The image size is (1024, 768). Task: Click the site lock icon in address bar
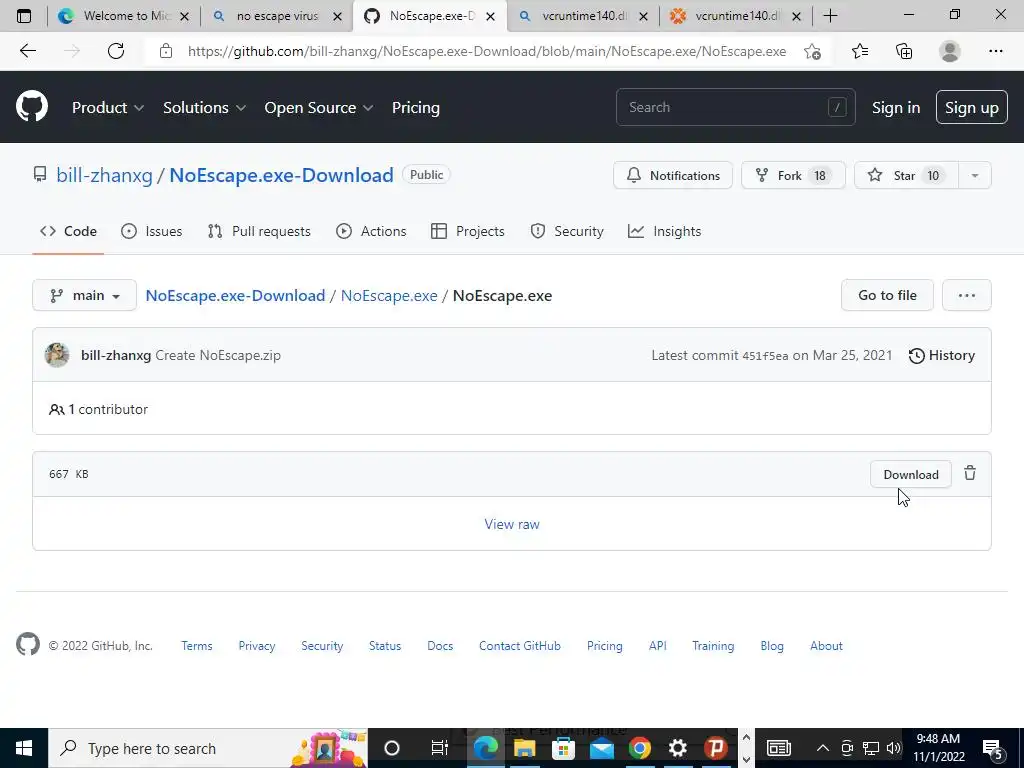pyautogui.click(x=166, y=51)
